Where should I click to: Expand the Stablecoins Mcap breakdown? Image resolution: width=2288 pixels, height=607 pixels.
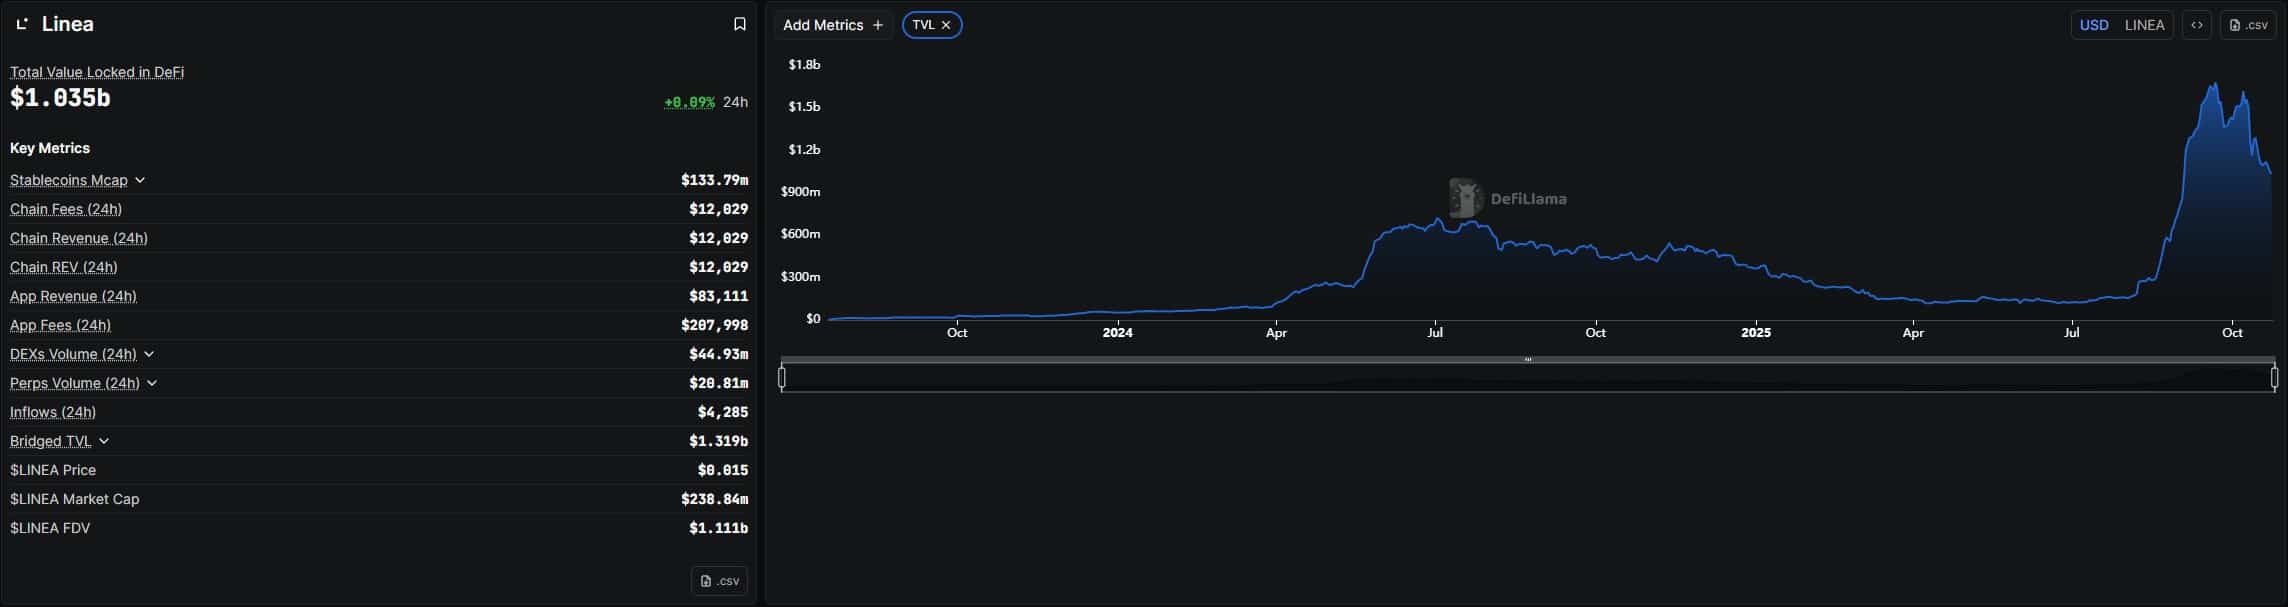pos(140,180)
